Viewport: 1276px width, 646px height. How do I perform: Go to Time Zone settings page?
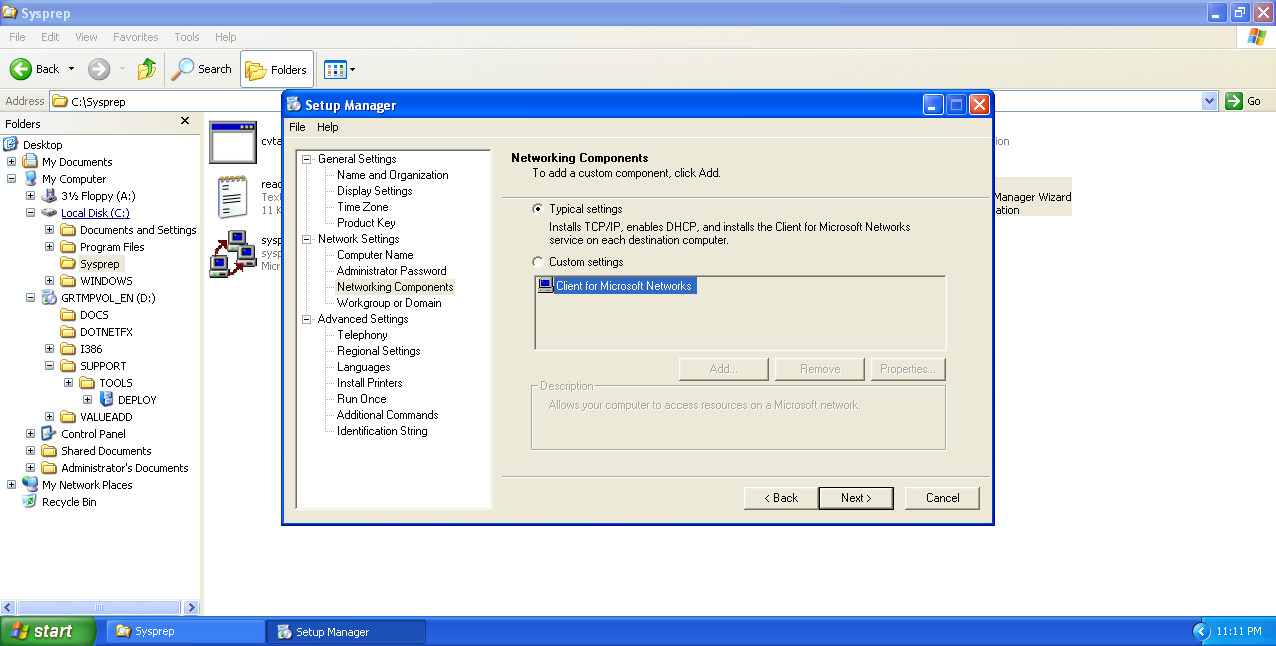pyautogui.click(x=362, y=207)
